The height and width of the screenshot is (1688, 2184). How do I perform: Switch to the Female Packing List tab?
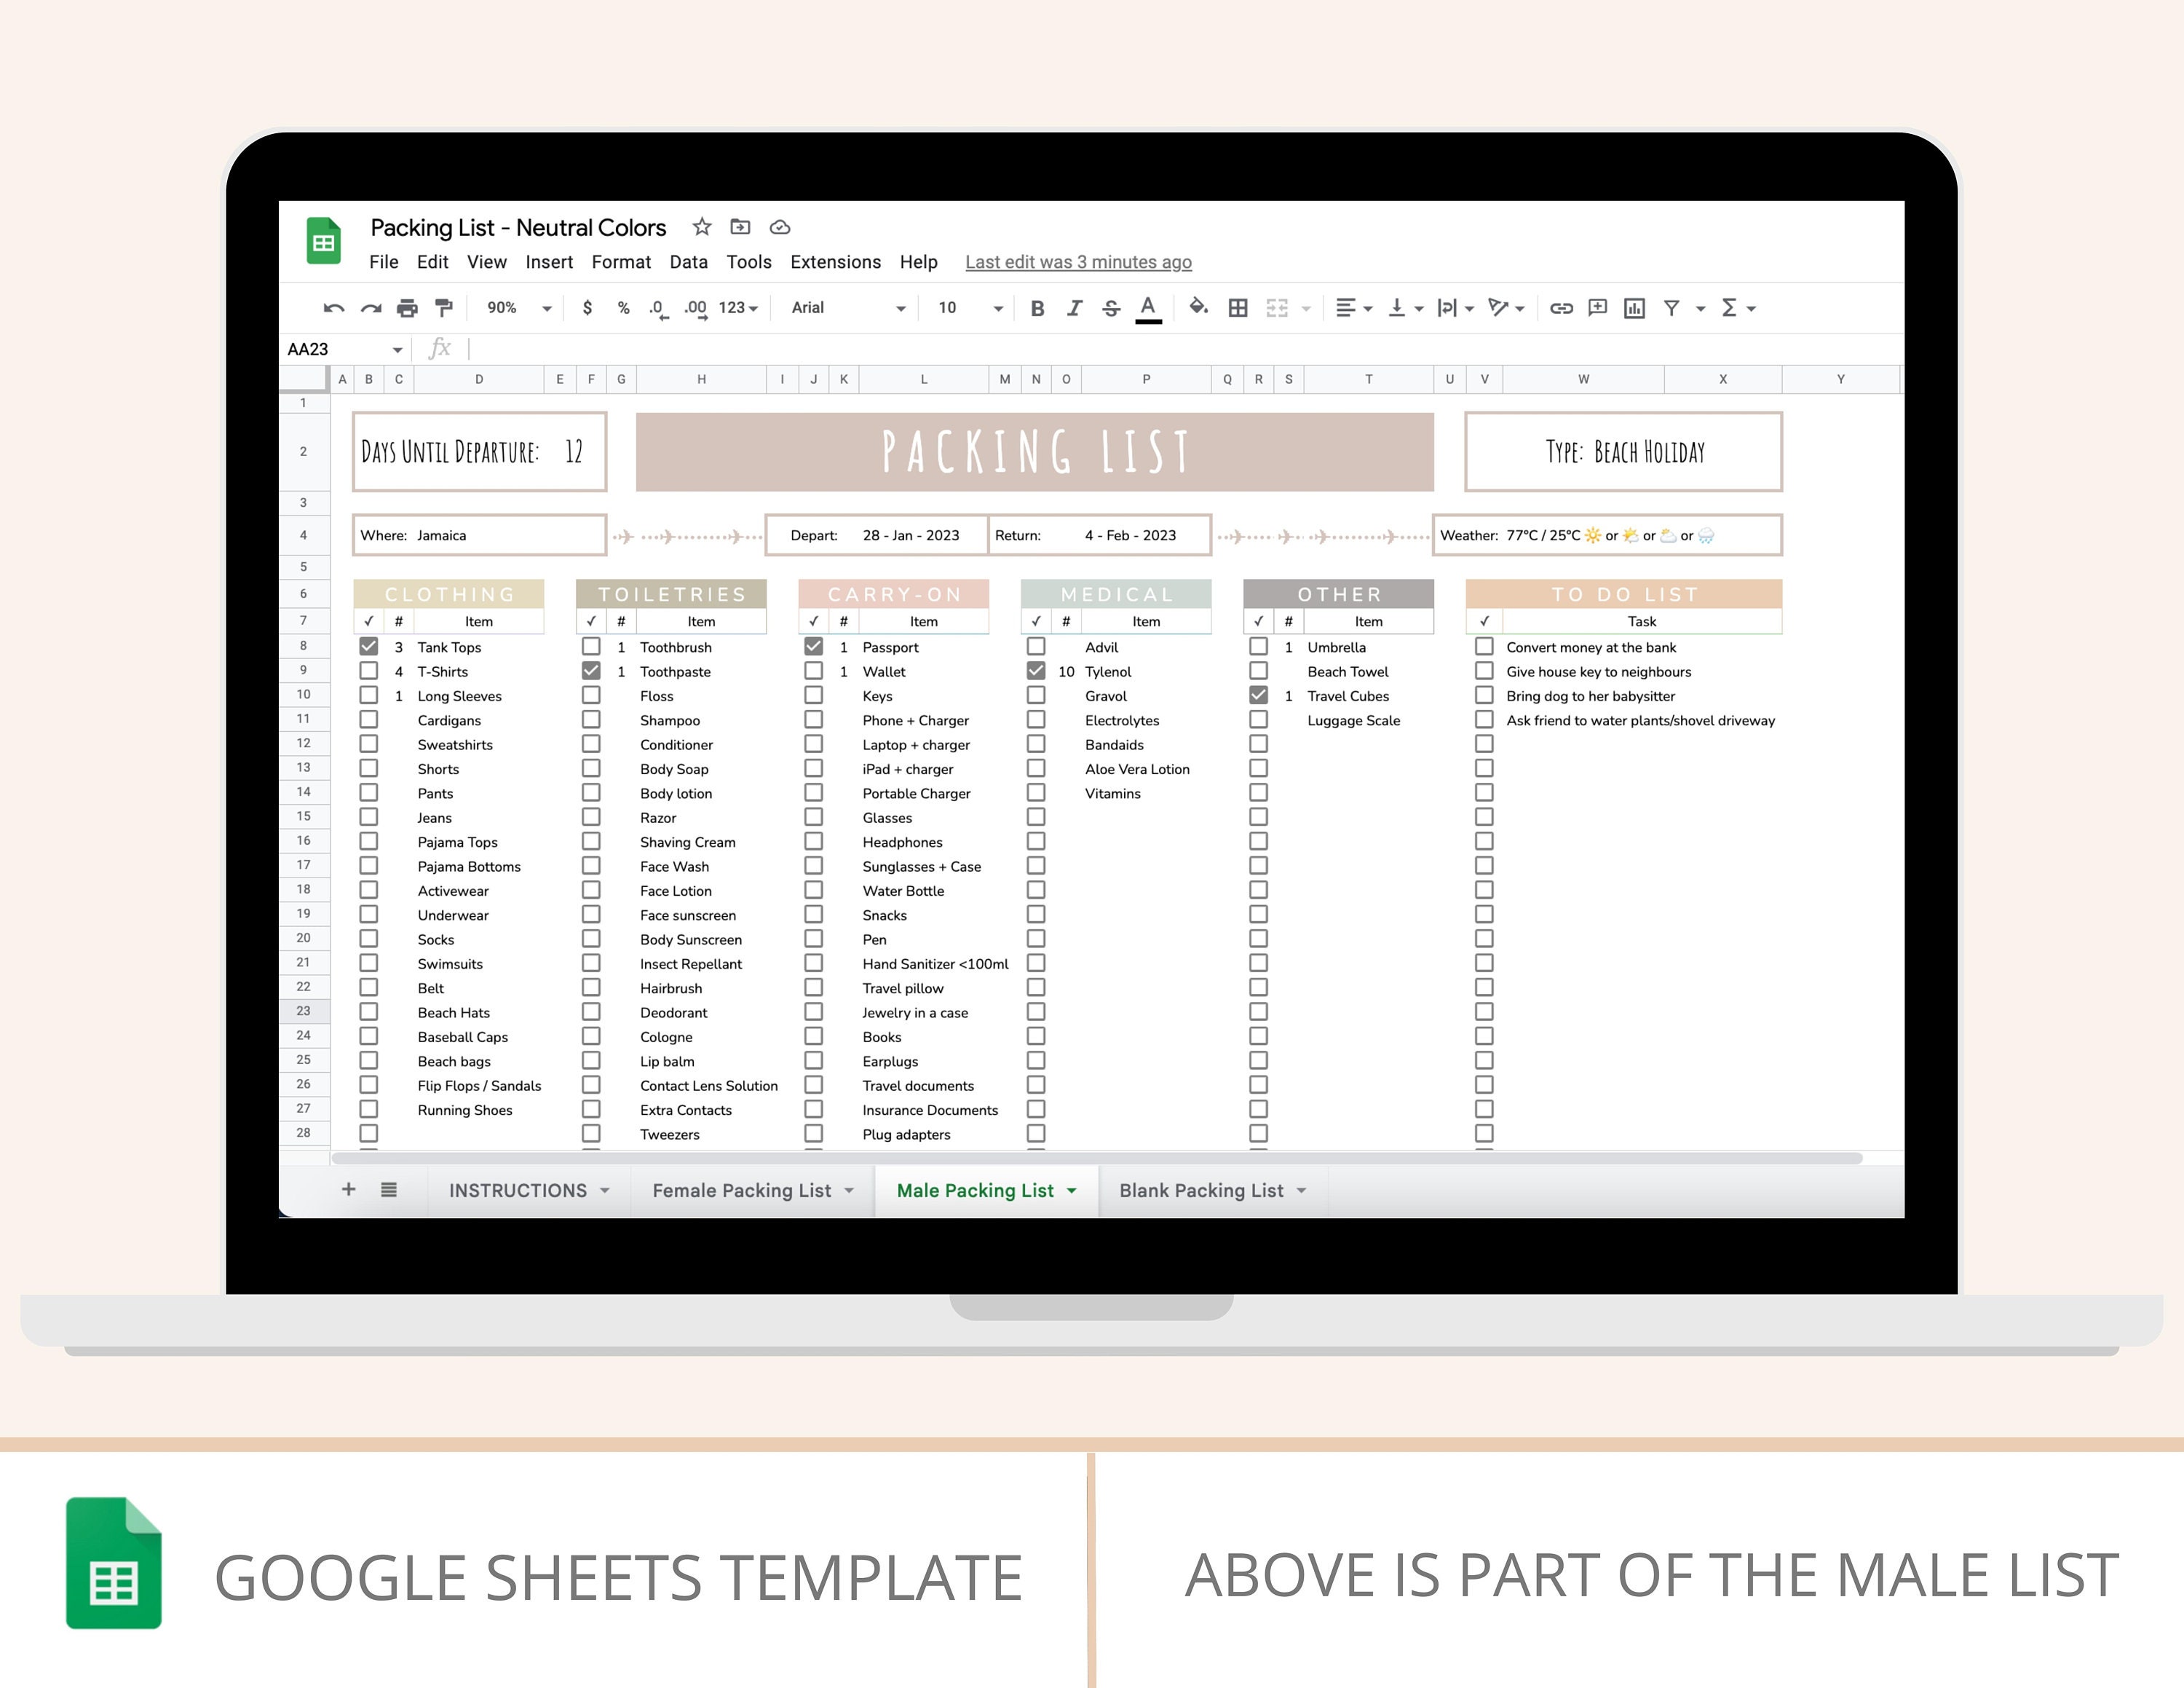[x=742, y=1190]
